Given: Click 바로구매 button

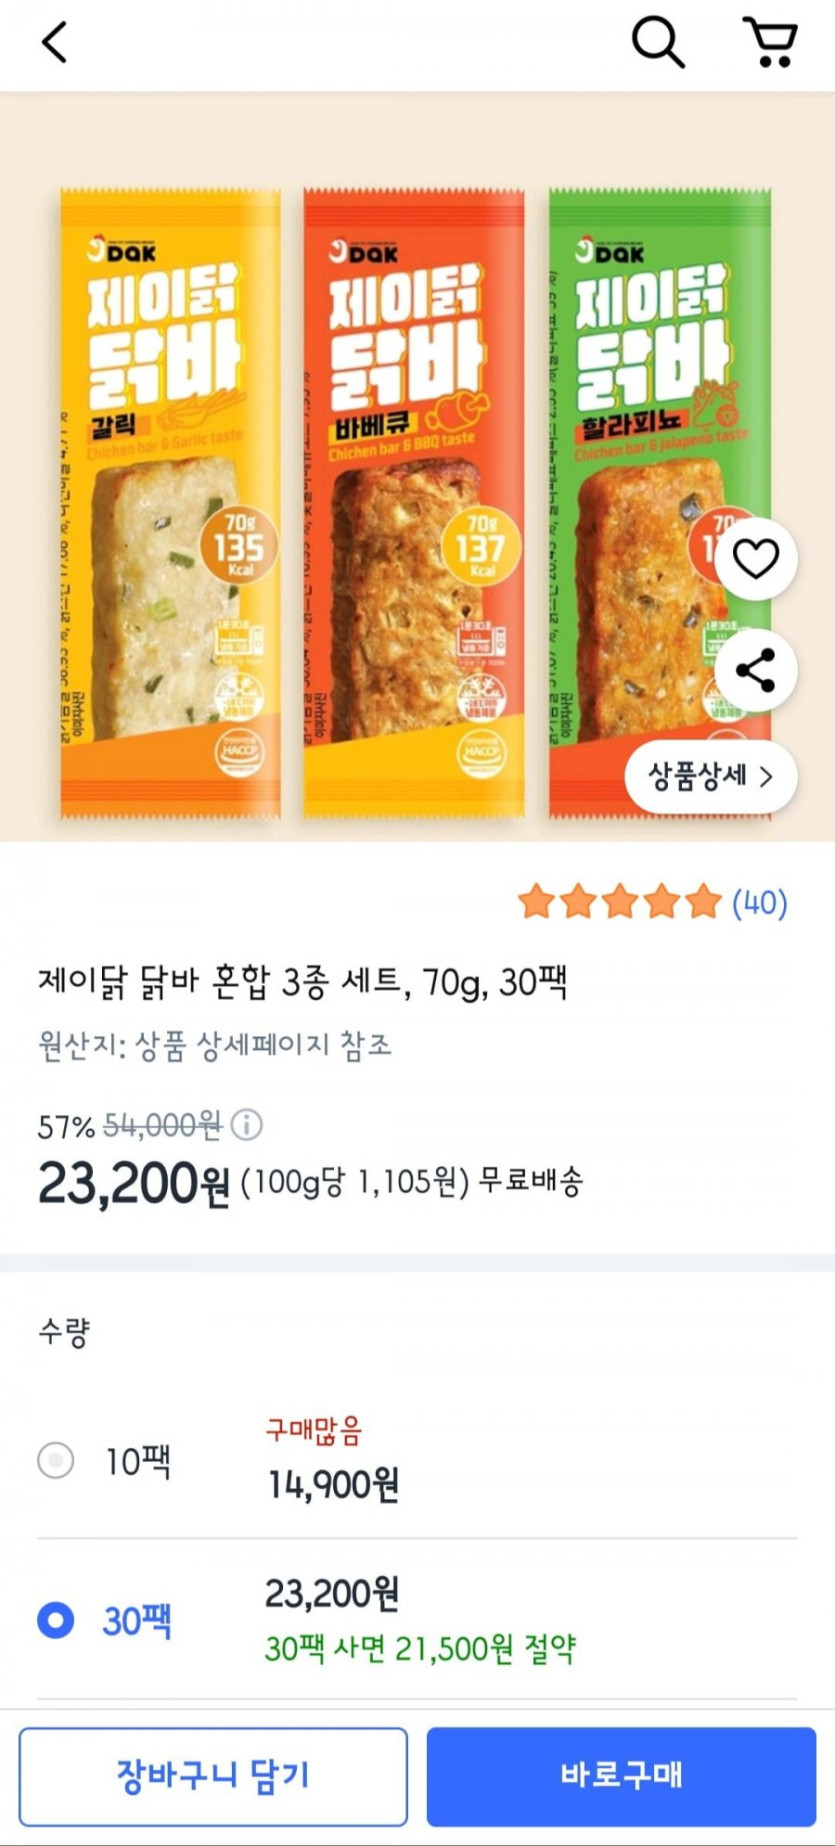Looking at the screenshot, I should pyautogui.click(x=621, y=1776).
